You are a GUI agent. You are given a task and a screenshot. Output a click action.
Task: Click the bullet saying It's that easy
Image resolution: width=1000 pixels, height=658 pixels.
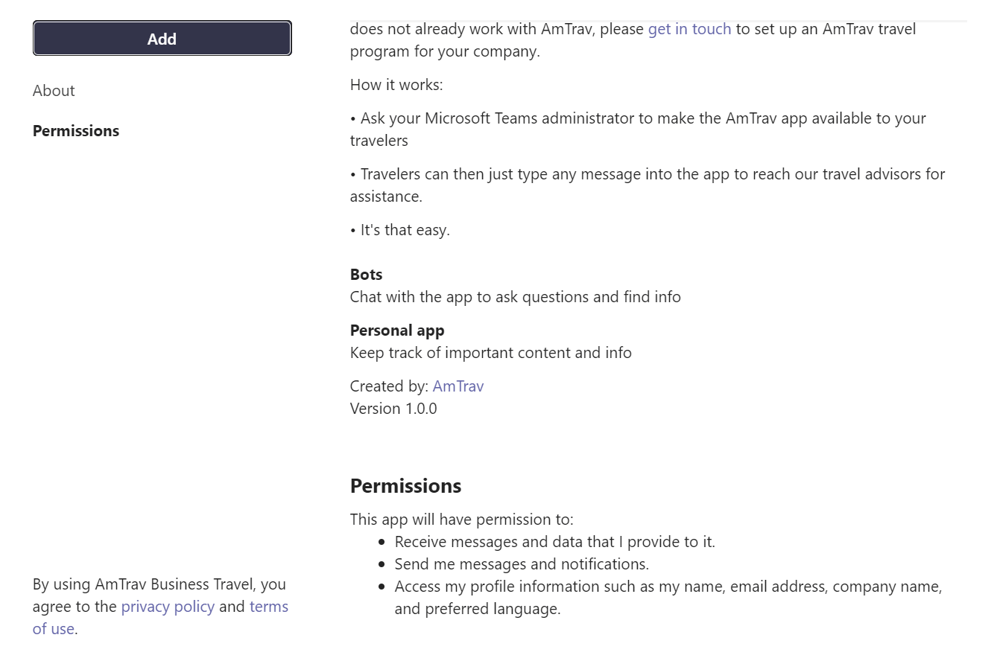[400, 229]
